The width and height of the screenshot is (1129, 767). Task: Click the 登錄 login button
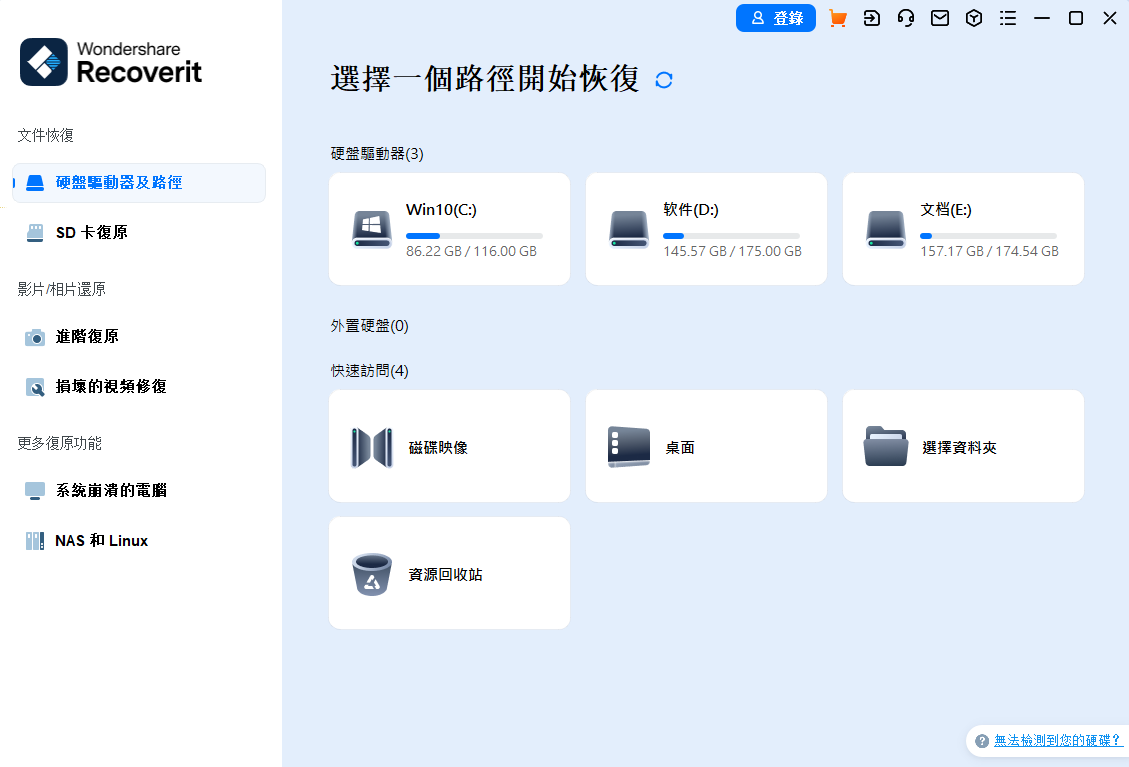[776, 18]
